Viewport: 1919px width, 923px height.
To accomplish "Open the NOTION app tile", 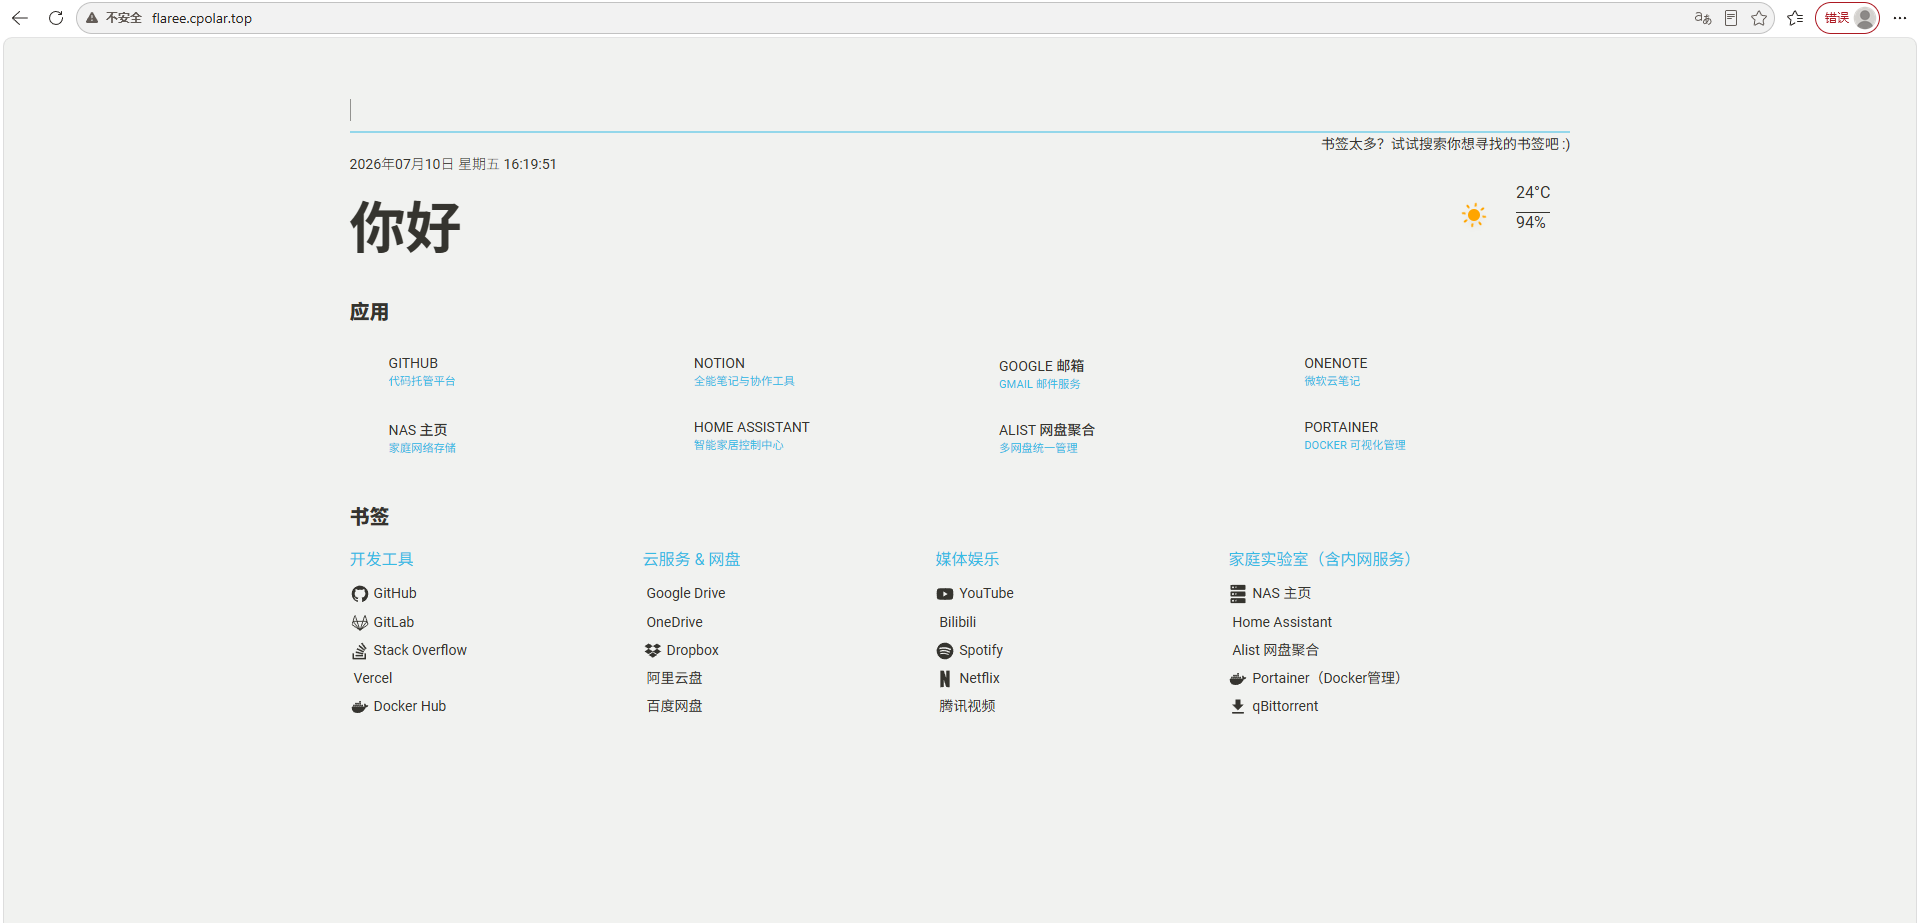I will (744, 371).
